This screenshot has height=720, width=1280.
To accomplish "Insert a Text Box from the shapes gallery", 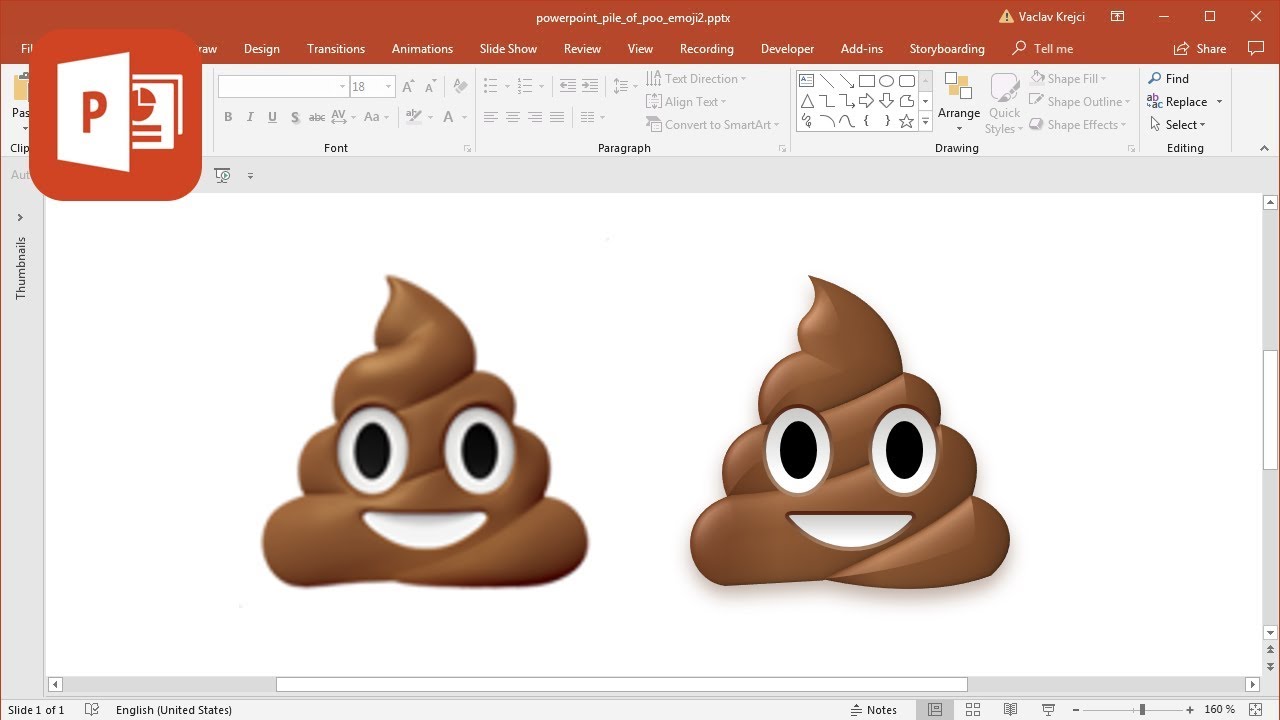I will pos(806,79).
